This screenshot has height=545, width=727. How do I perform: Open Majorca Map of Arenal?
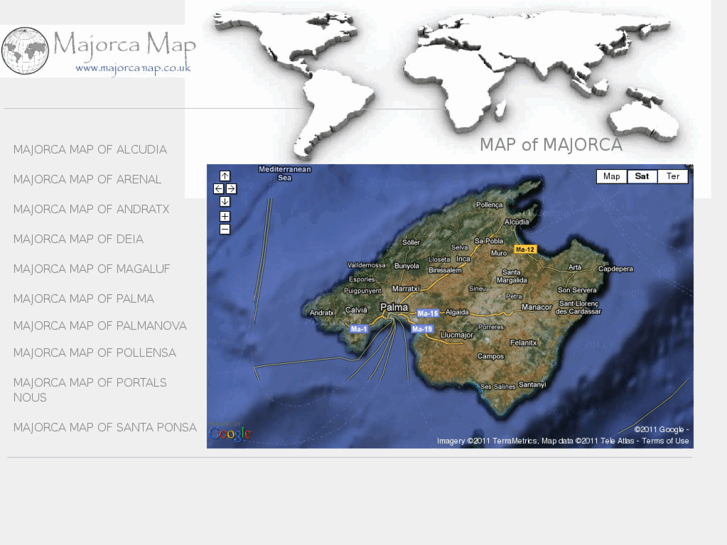pos(87,180)
